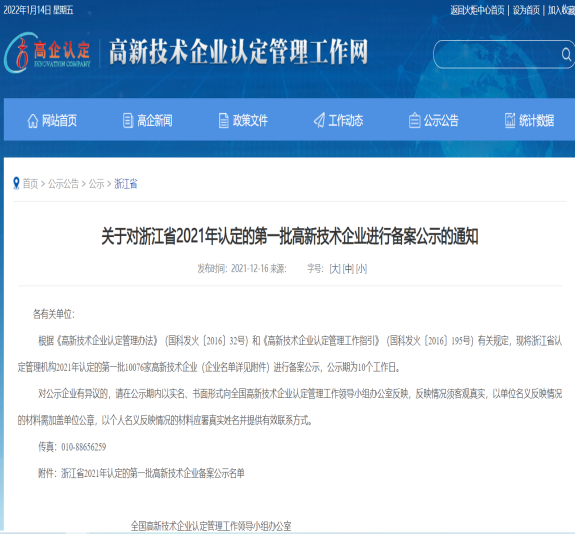Click 设为首页 link at top
576x534 pixels.
click(526, 10)
